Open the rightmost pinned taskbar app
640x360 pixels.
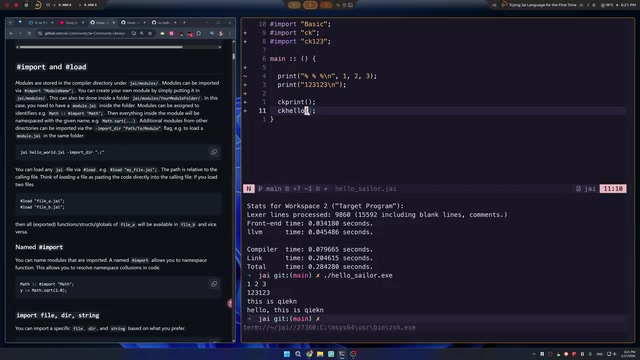[x=353, y=354]
